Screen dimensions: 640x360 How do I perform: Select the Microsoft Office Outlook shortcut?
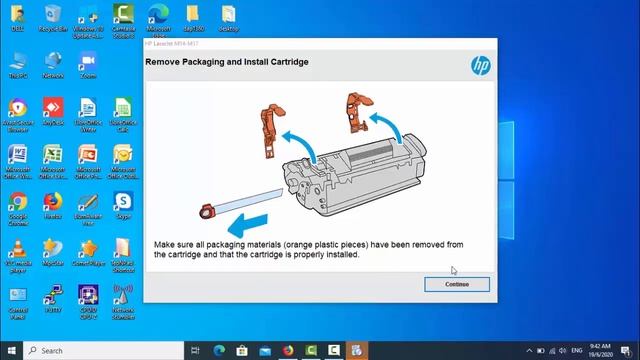coord(123,162)
